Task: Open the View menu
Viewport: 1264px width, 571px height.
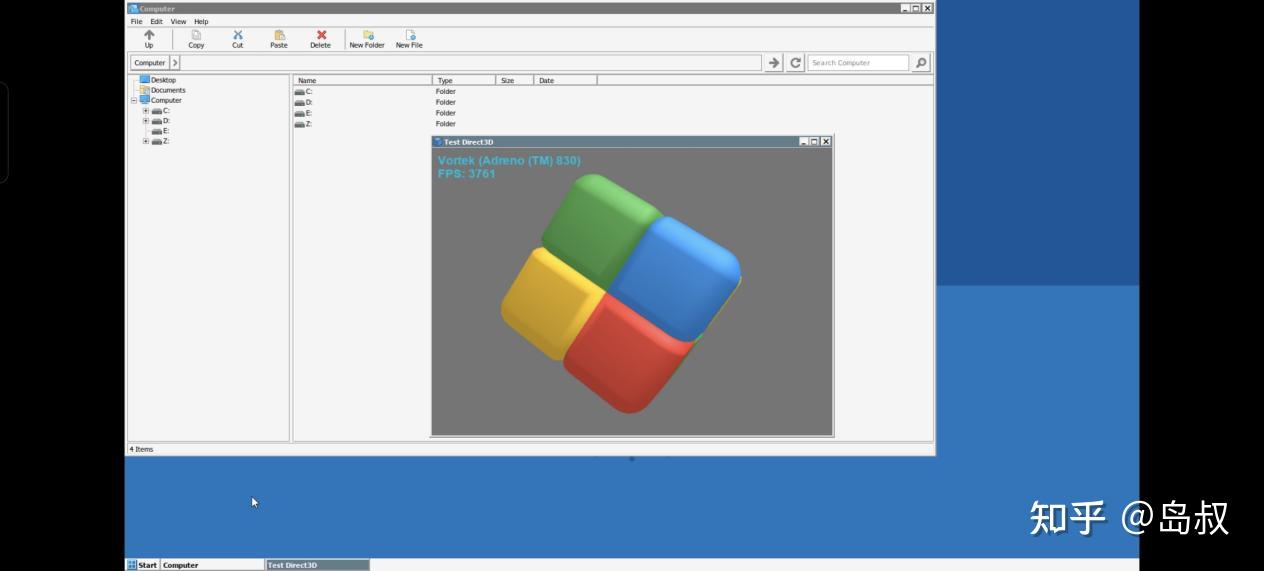Action: pos(178,21)
